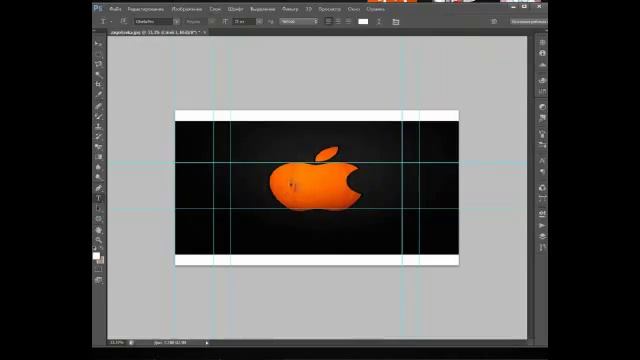The image size is (640, 360).
Task: Select the Lasso tool
Action: [x=98, y=64]
